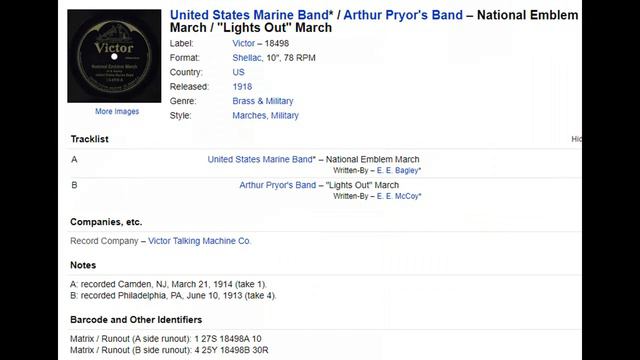Open United States Marine Band title link
The height and width of the screenshot is (360, 640).
tap(249, 15)
